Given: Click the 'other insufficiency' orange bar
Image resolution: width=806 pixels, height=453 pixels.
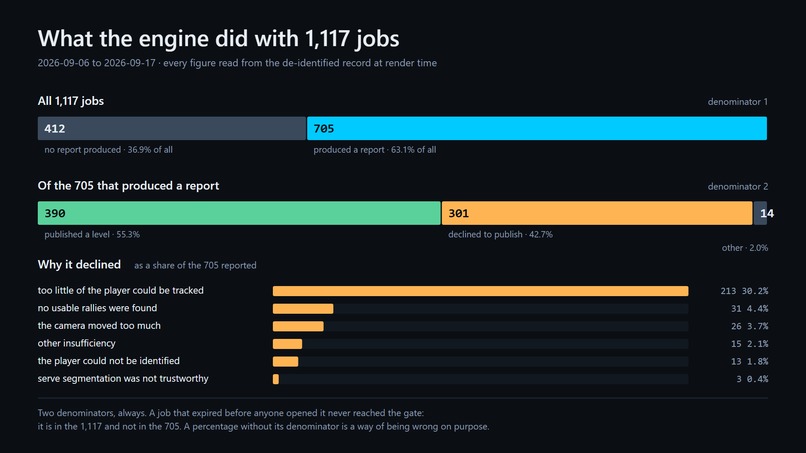Looking at the screenshot, I should click(287, 343).
